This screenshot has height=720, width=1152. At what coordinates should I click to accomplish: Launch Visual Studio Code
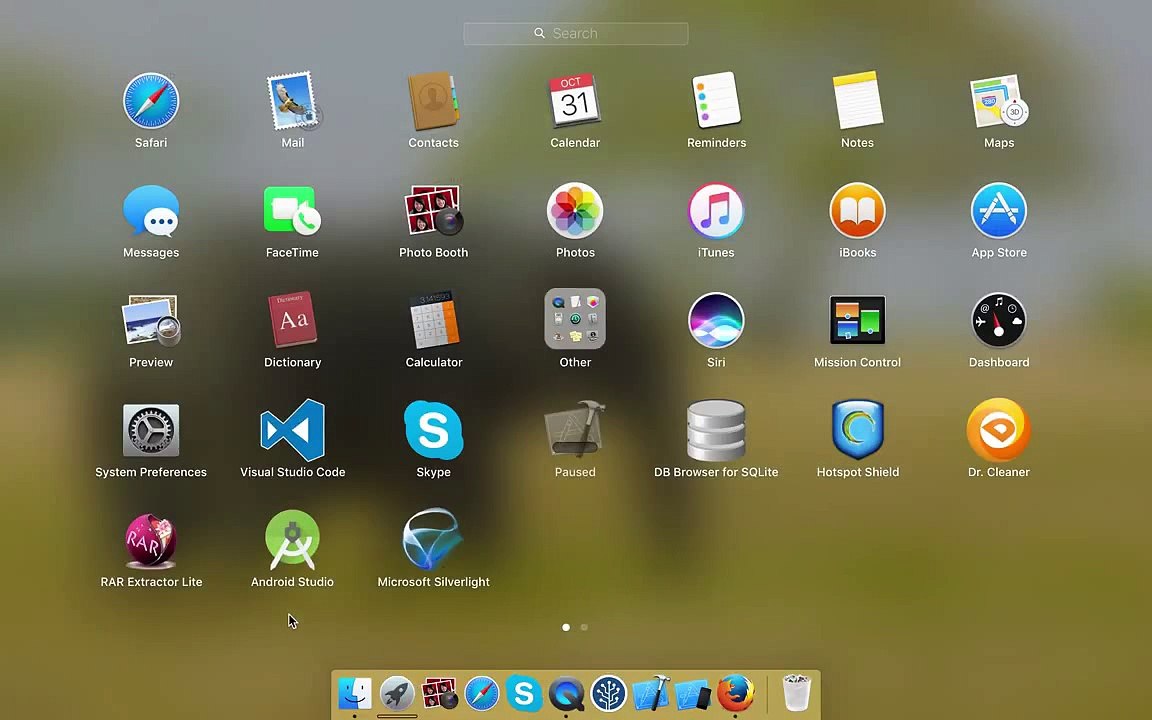tap(292, 431)
